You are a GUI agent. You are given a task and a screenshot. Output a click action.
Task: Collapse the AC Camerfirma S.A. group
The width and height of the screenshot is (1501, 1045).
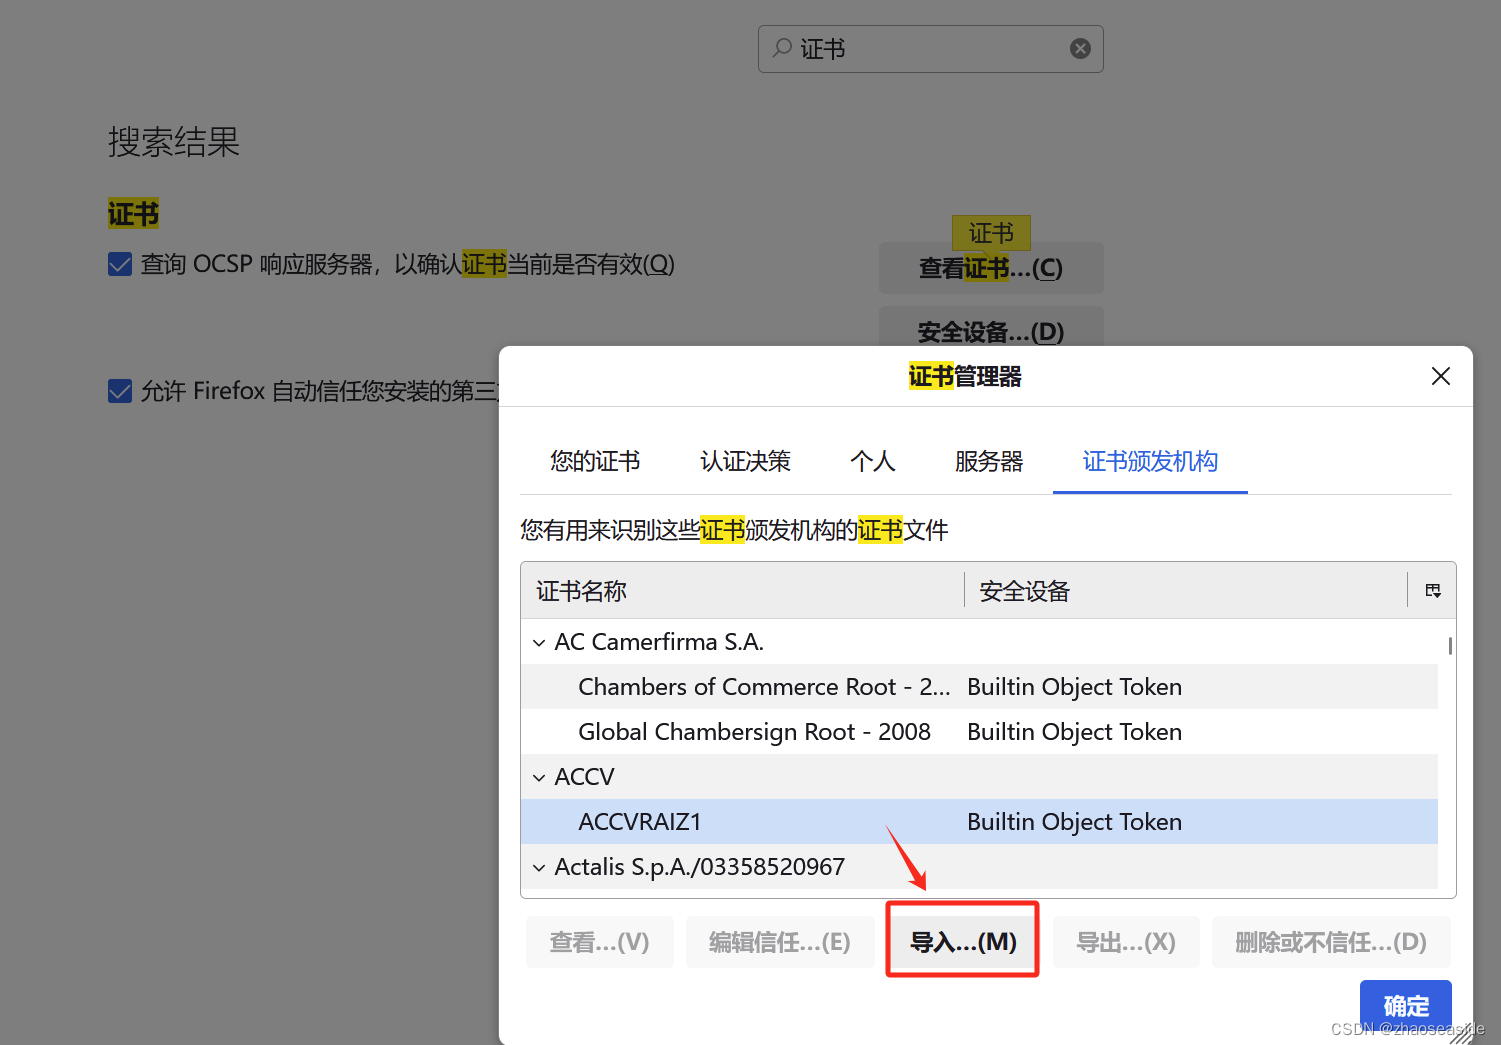539,643
